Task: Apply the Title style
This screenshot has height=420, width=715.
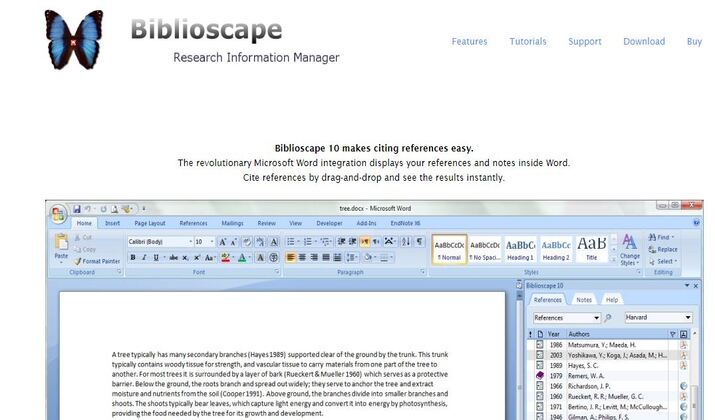Action: point(591,249)
